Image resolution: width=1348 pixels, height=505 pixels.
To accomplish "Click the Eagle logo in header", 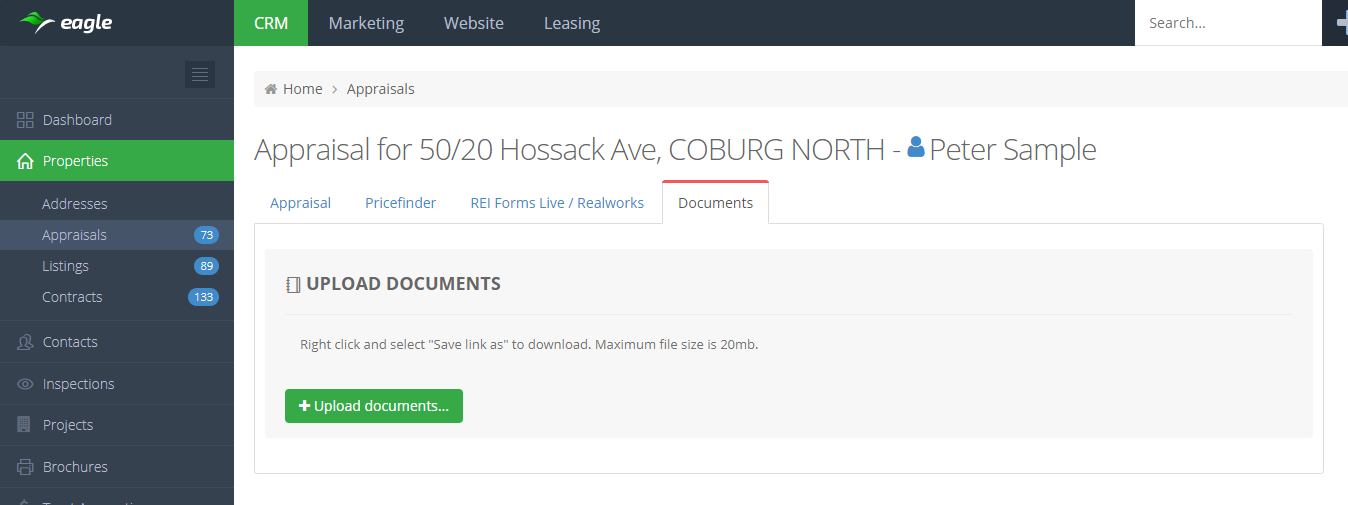I will coord(66,23).
